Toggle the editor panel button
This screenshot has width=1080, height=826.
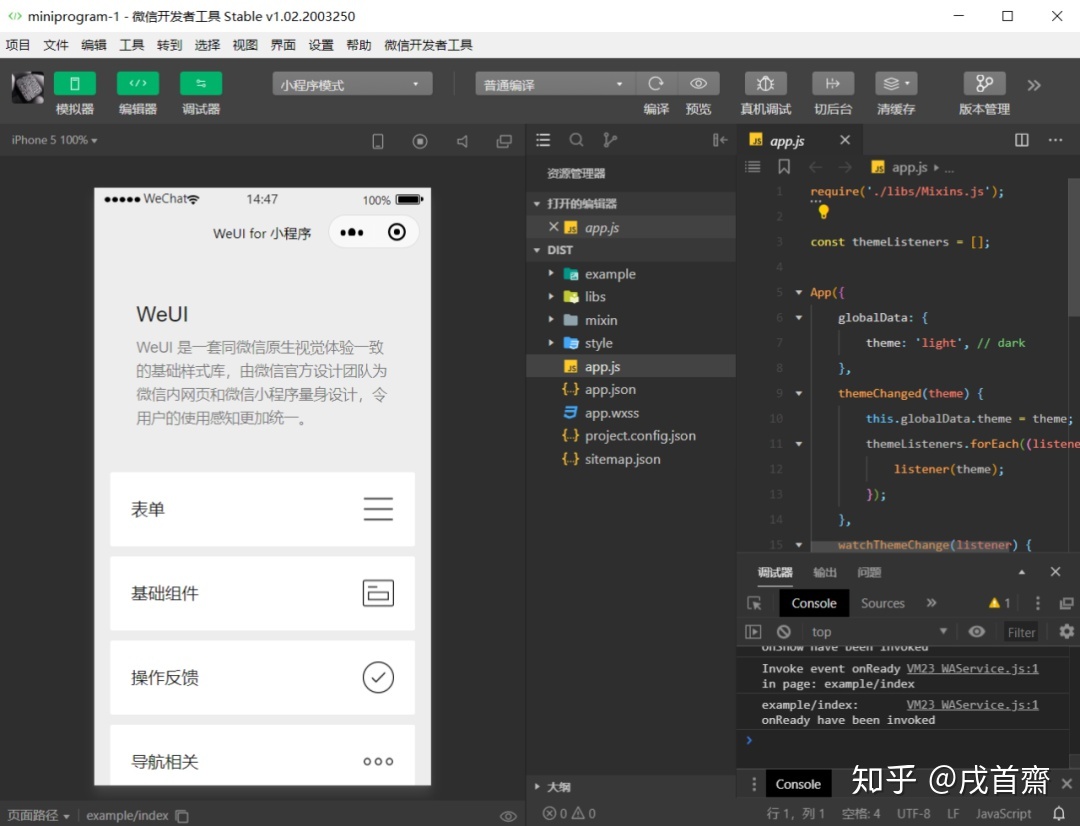138,83
